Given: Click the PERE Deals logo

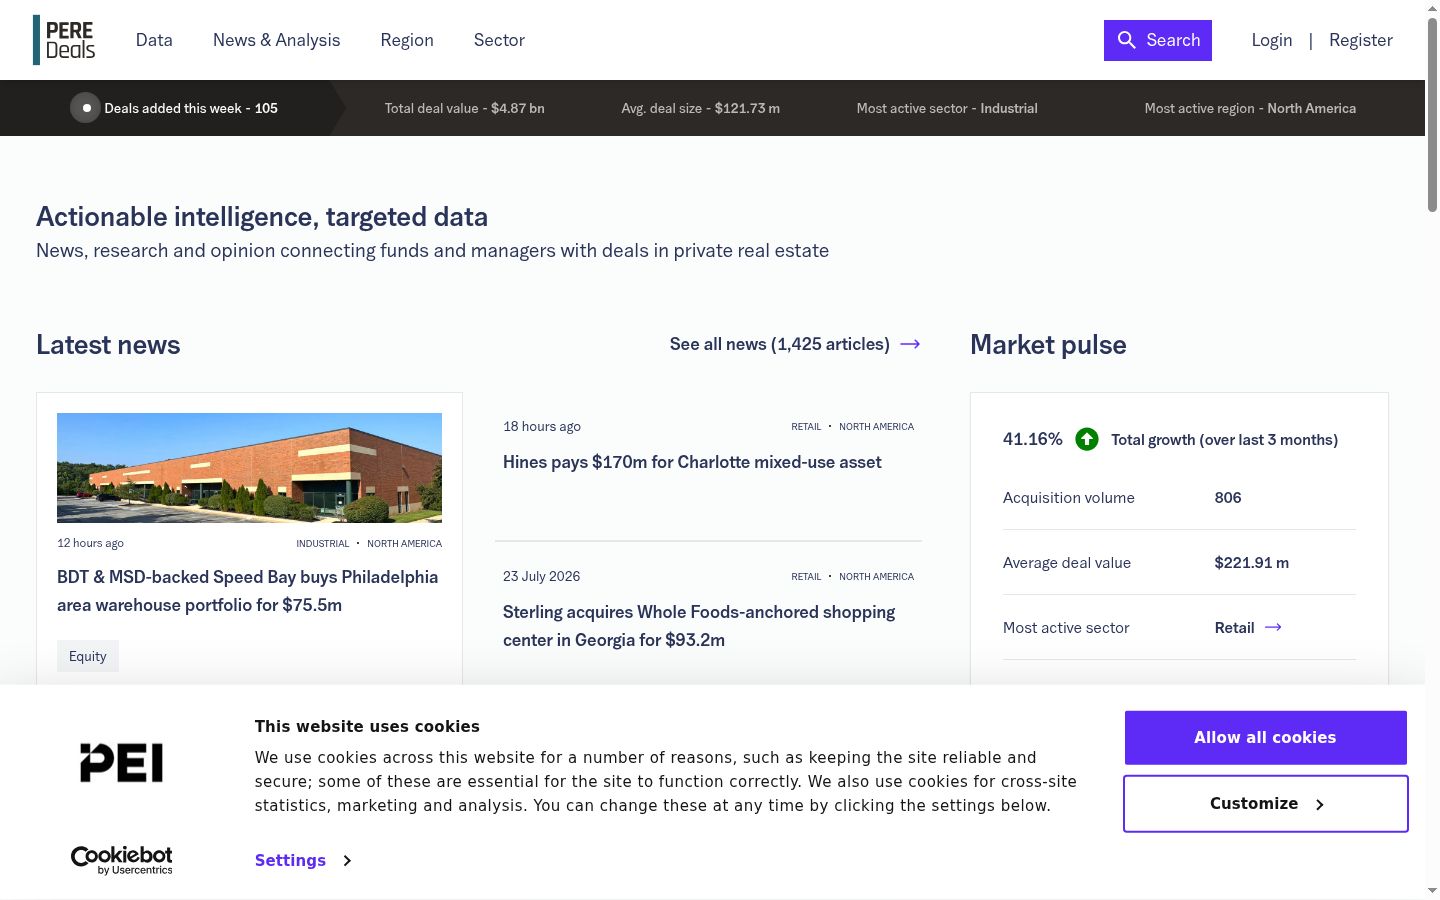Looking at the screenshot, I should (64, 40).
